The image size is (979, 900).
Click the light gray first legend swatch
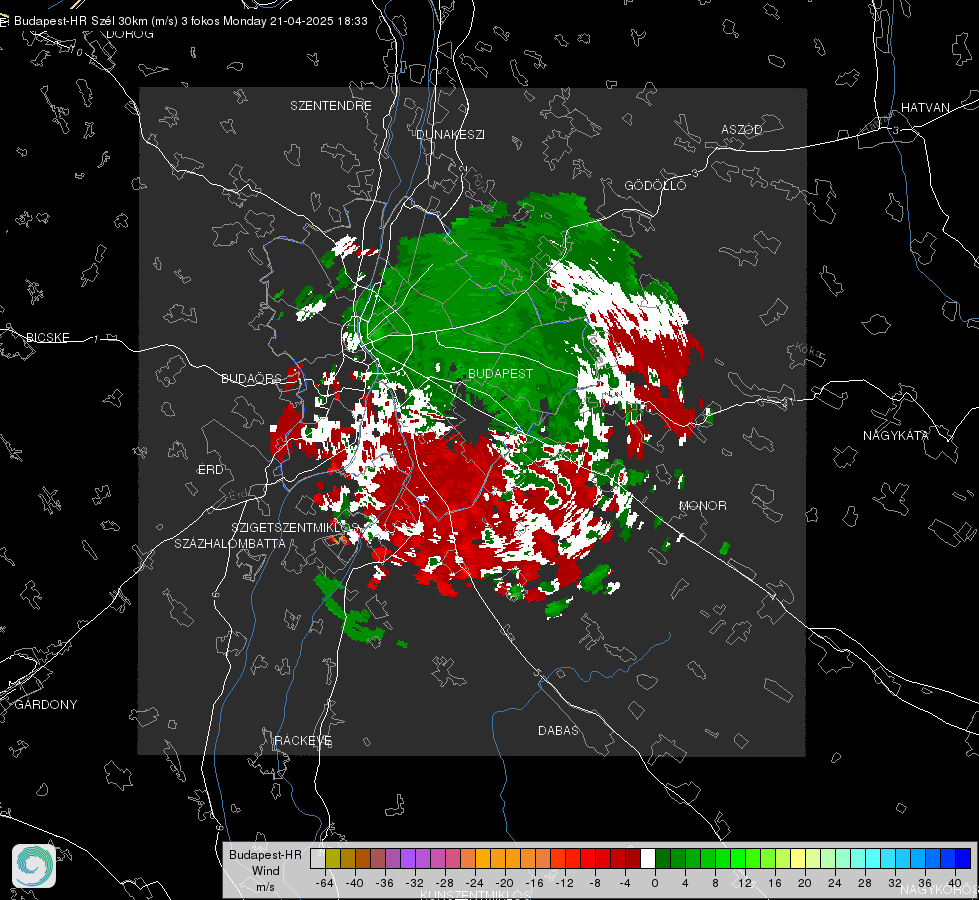pyautogui.click(x=318, y=858)
